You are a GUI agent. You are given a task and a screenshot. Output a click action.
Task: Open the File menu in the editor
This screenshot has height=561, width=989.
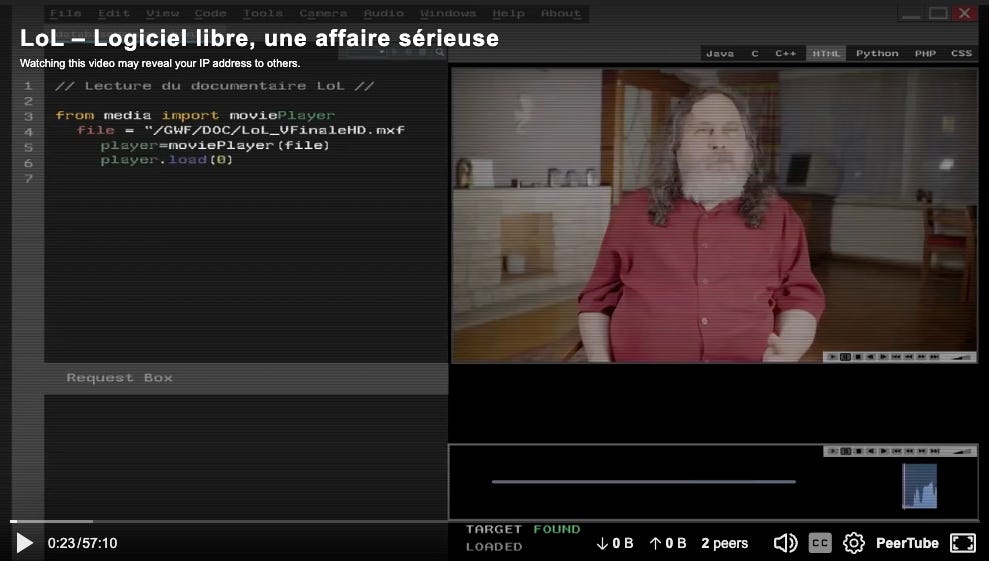pyautogui.click(x=66, y=13)
